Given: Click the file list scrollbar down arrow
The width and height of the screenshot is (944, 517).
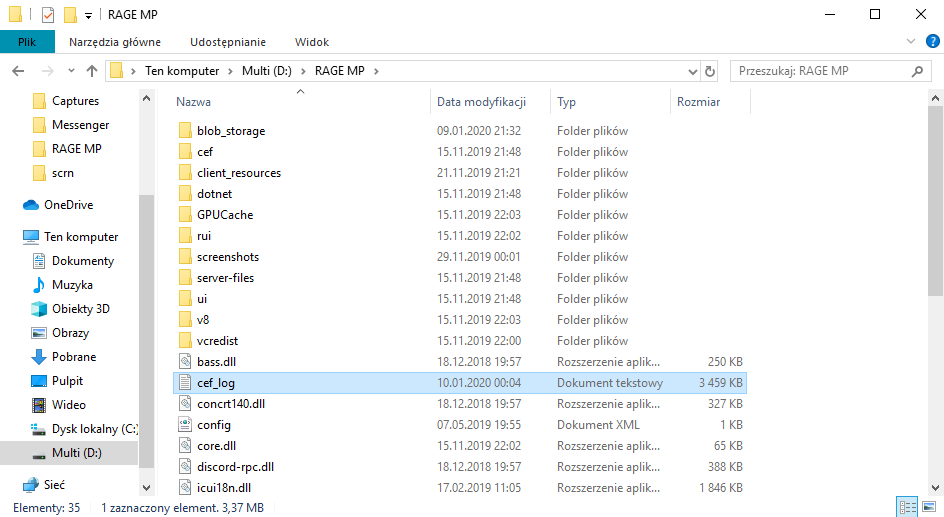Looking at the screenshot, I should pyautogui.click(x=936, y=488).
